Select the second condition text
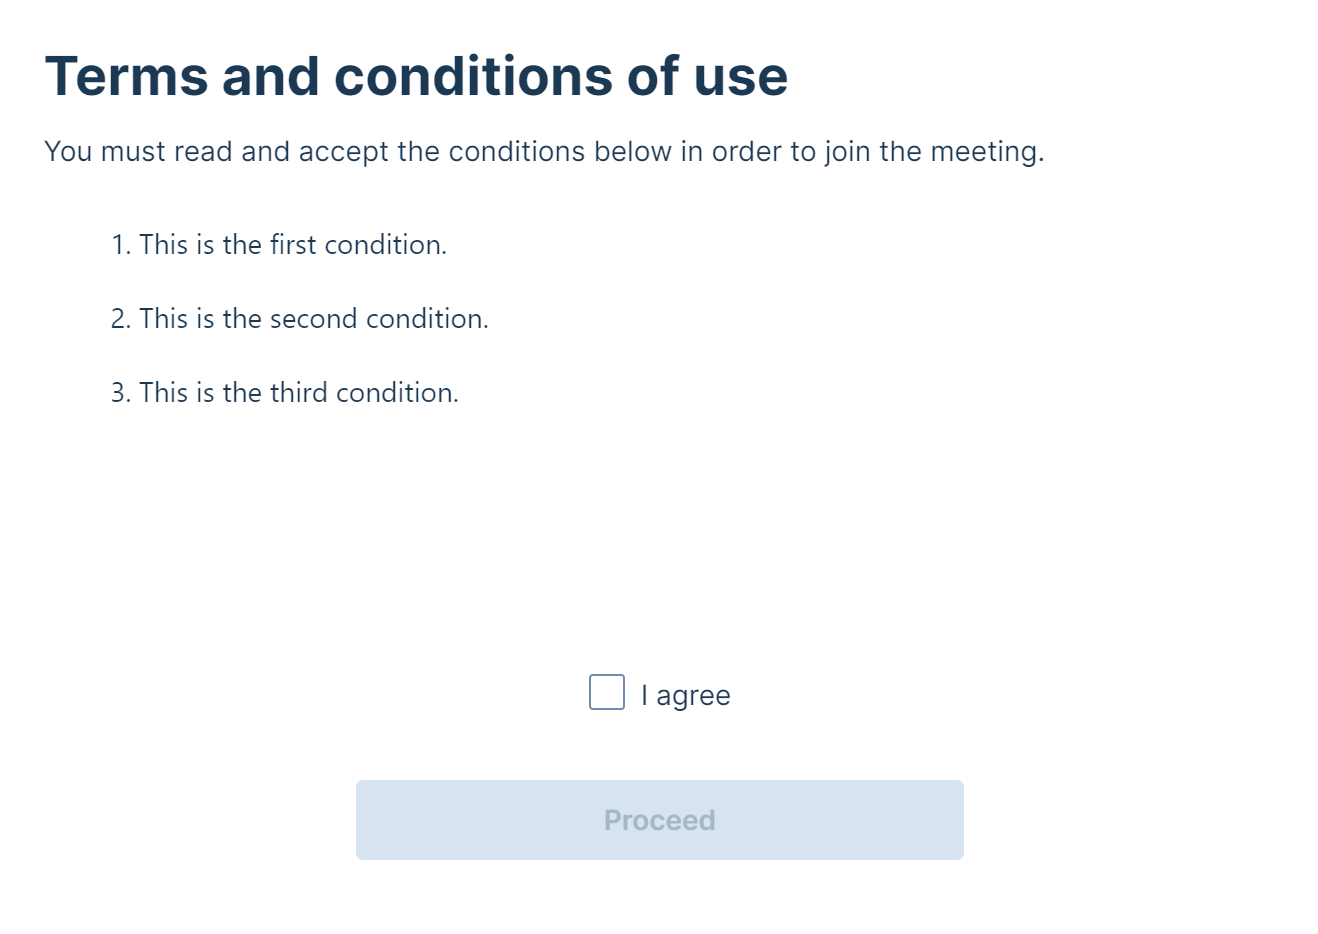This screenshot has width=1318, height=934. (314, 319)
